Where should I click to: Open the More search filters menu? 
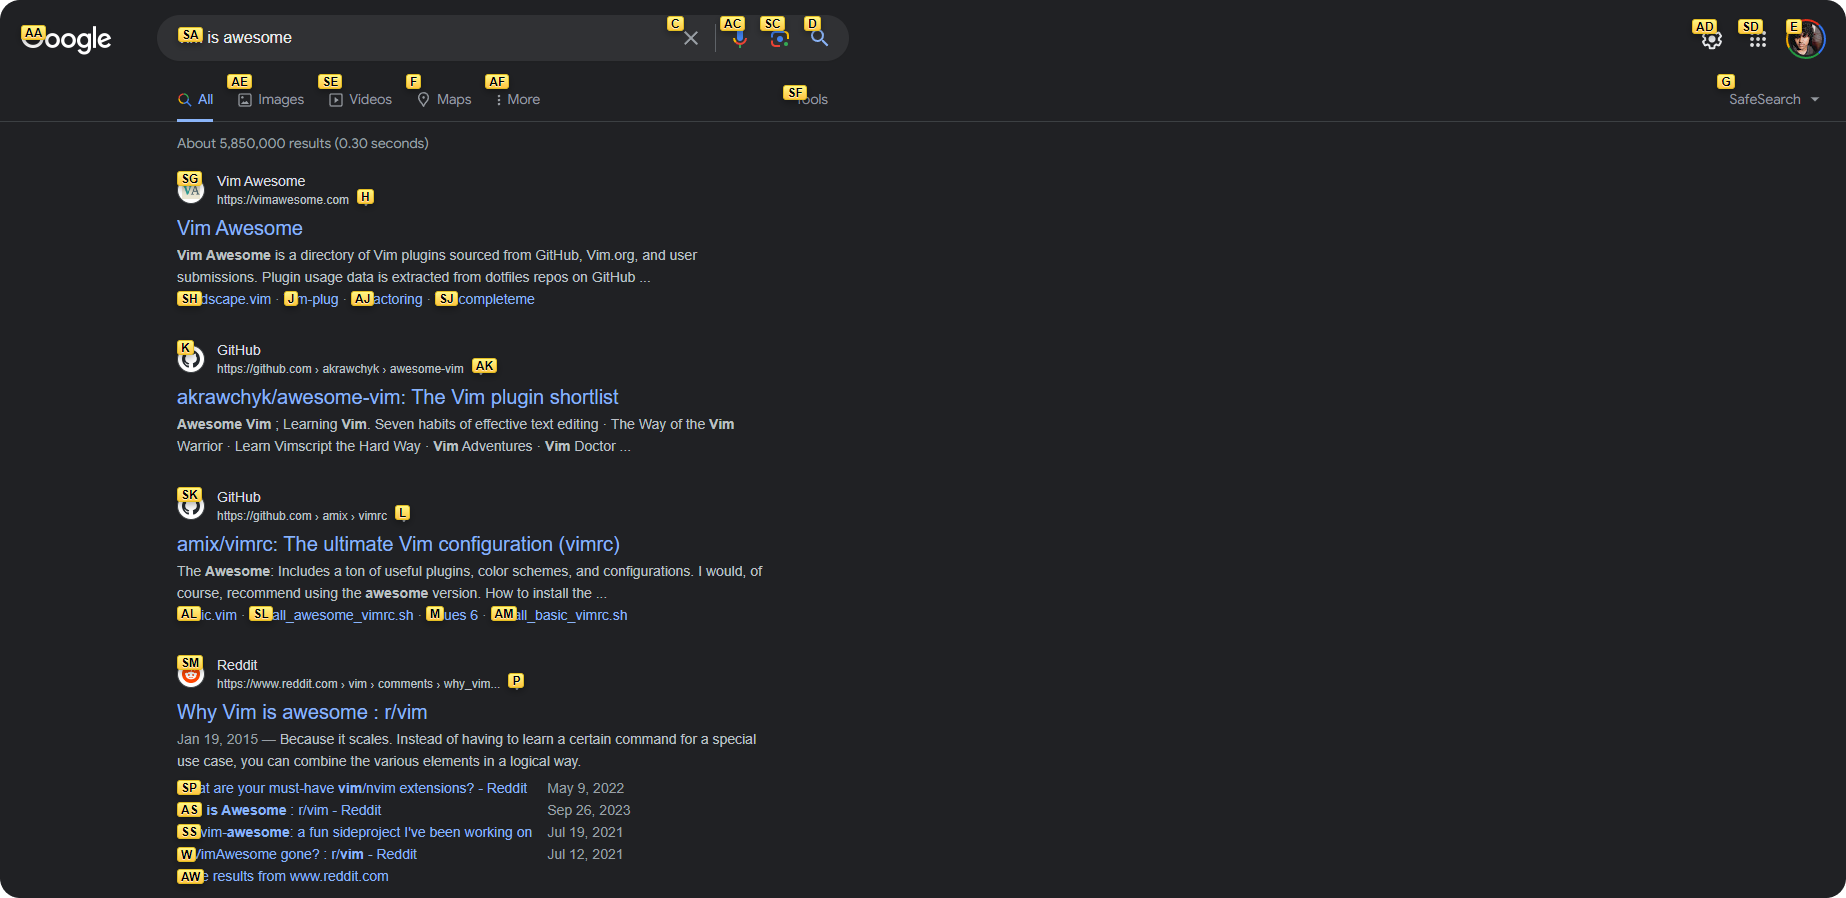(x=517, y=99)
